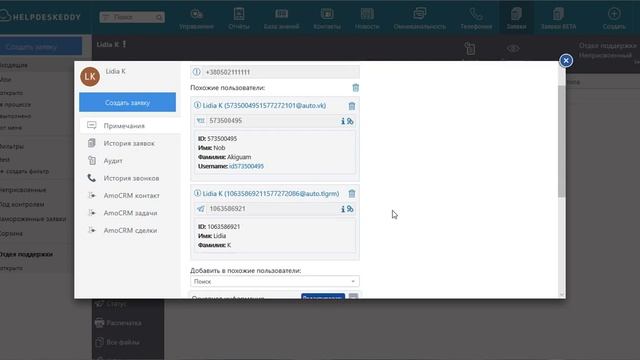Open the AmoCRM контакт section
The width and height of the screenshot is (640, 360).
[x=130, y=196]
